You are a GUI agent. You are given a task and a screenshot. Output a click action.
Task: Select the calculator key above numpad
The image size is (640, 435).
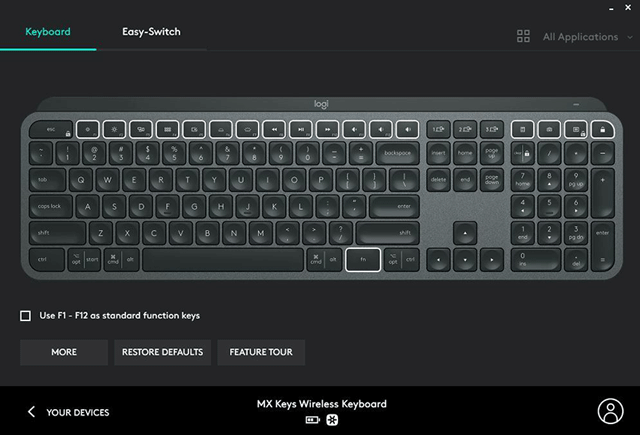[x=522, y=129]
